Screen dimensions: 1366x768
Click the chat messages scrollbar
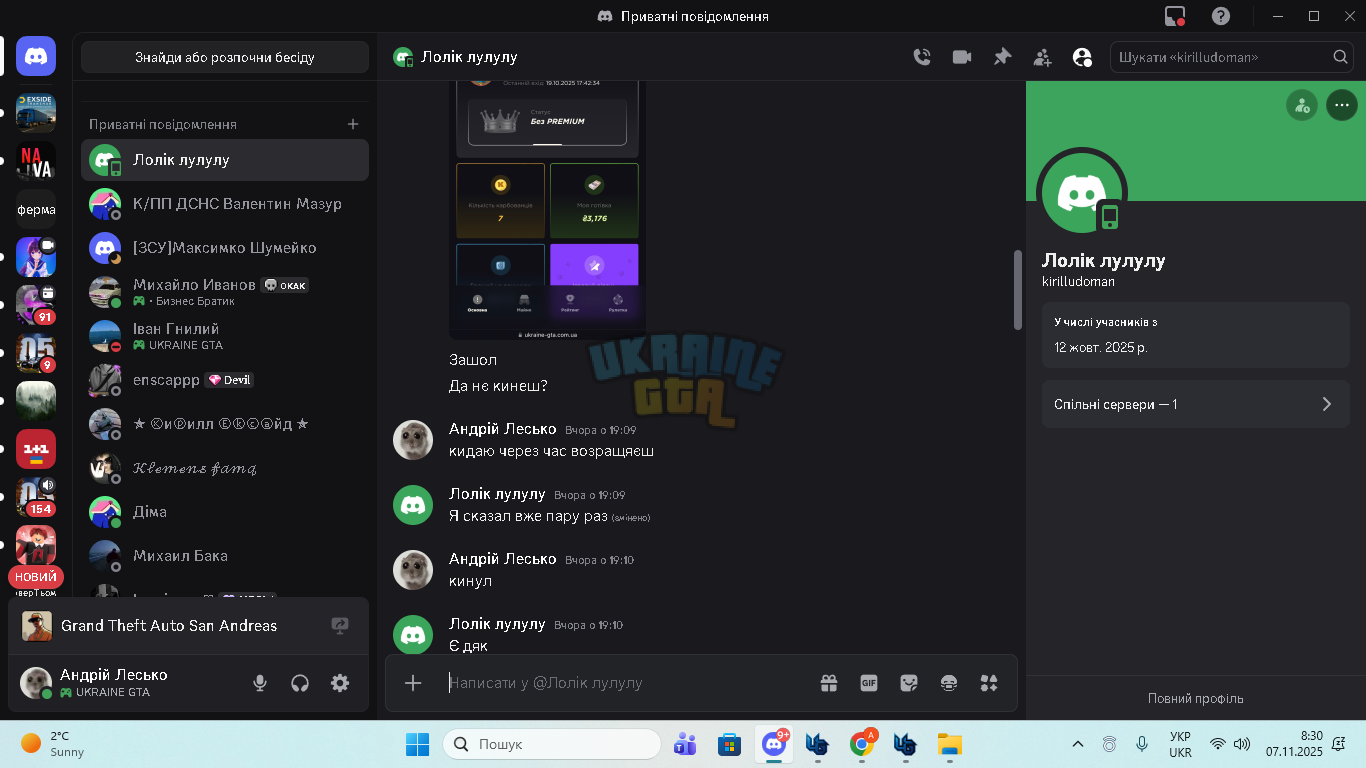pyautogui.click(x=1018, y=290)
